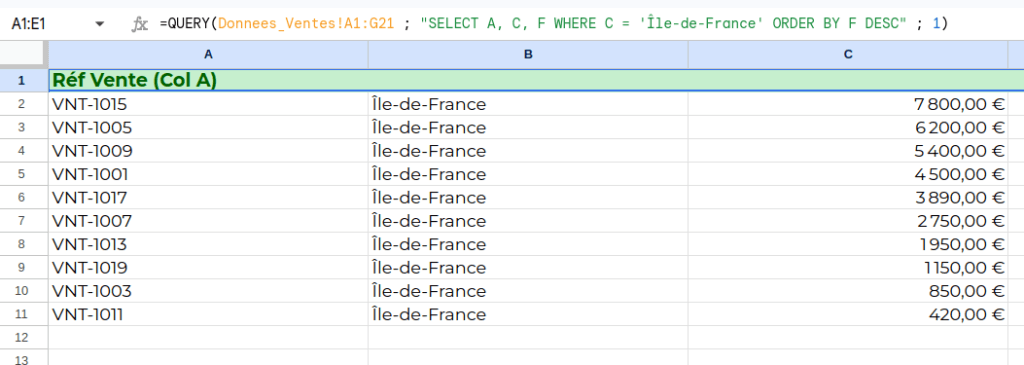Select column B header
Image resolution: width=1024 pixels, height=365 pixels.
(x=528, y=54)
